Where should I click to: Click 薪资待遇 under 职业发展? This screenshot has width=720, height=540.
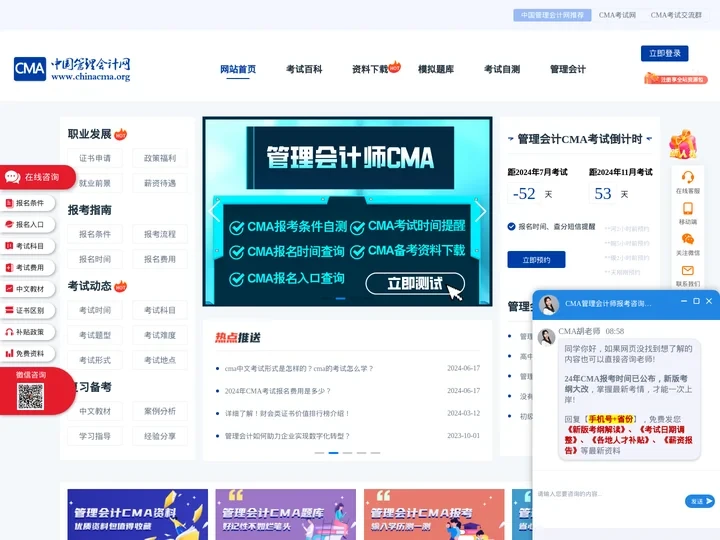(x=160, y=183)
